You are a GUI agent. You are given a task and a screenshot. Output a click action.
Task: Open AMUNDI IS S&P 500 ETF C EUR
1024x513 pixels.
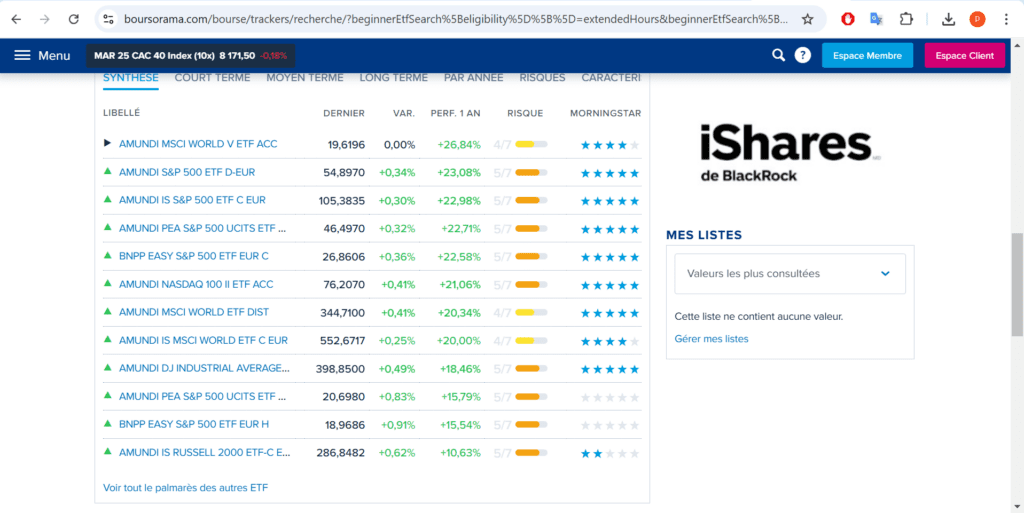(192, 200)
